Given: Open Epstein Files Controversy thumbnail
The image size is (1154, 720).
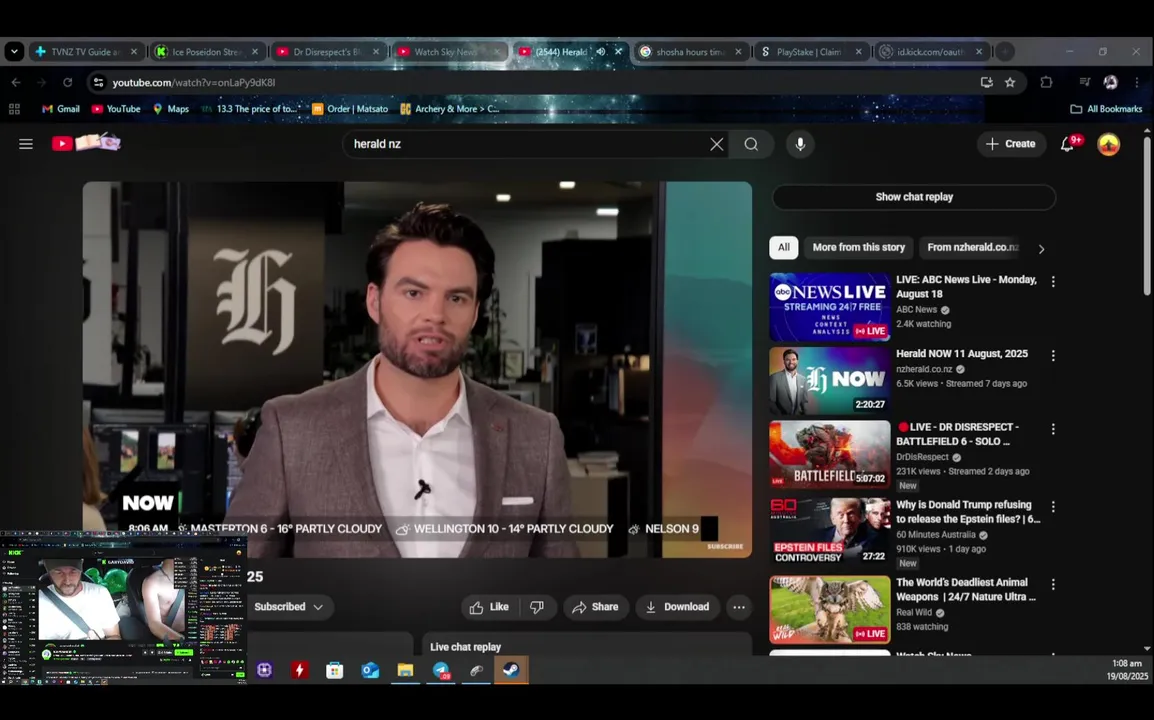Looking at the screenshot, I should [x=829, y=532].
